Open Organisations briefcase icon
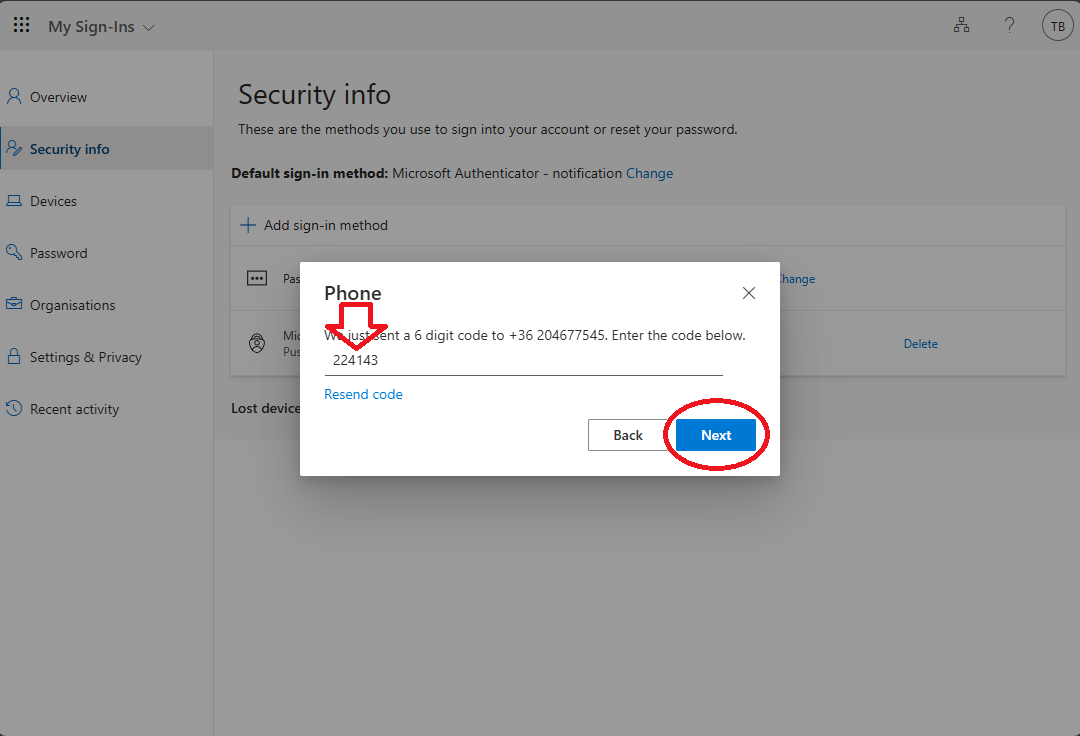 [x=14, y=304]
